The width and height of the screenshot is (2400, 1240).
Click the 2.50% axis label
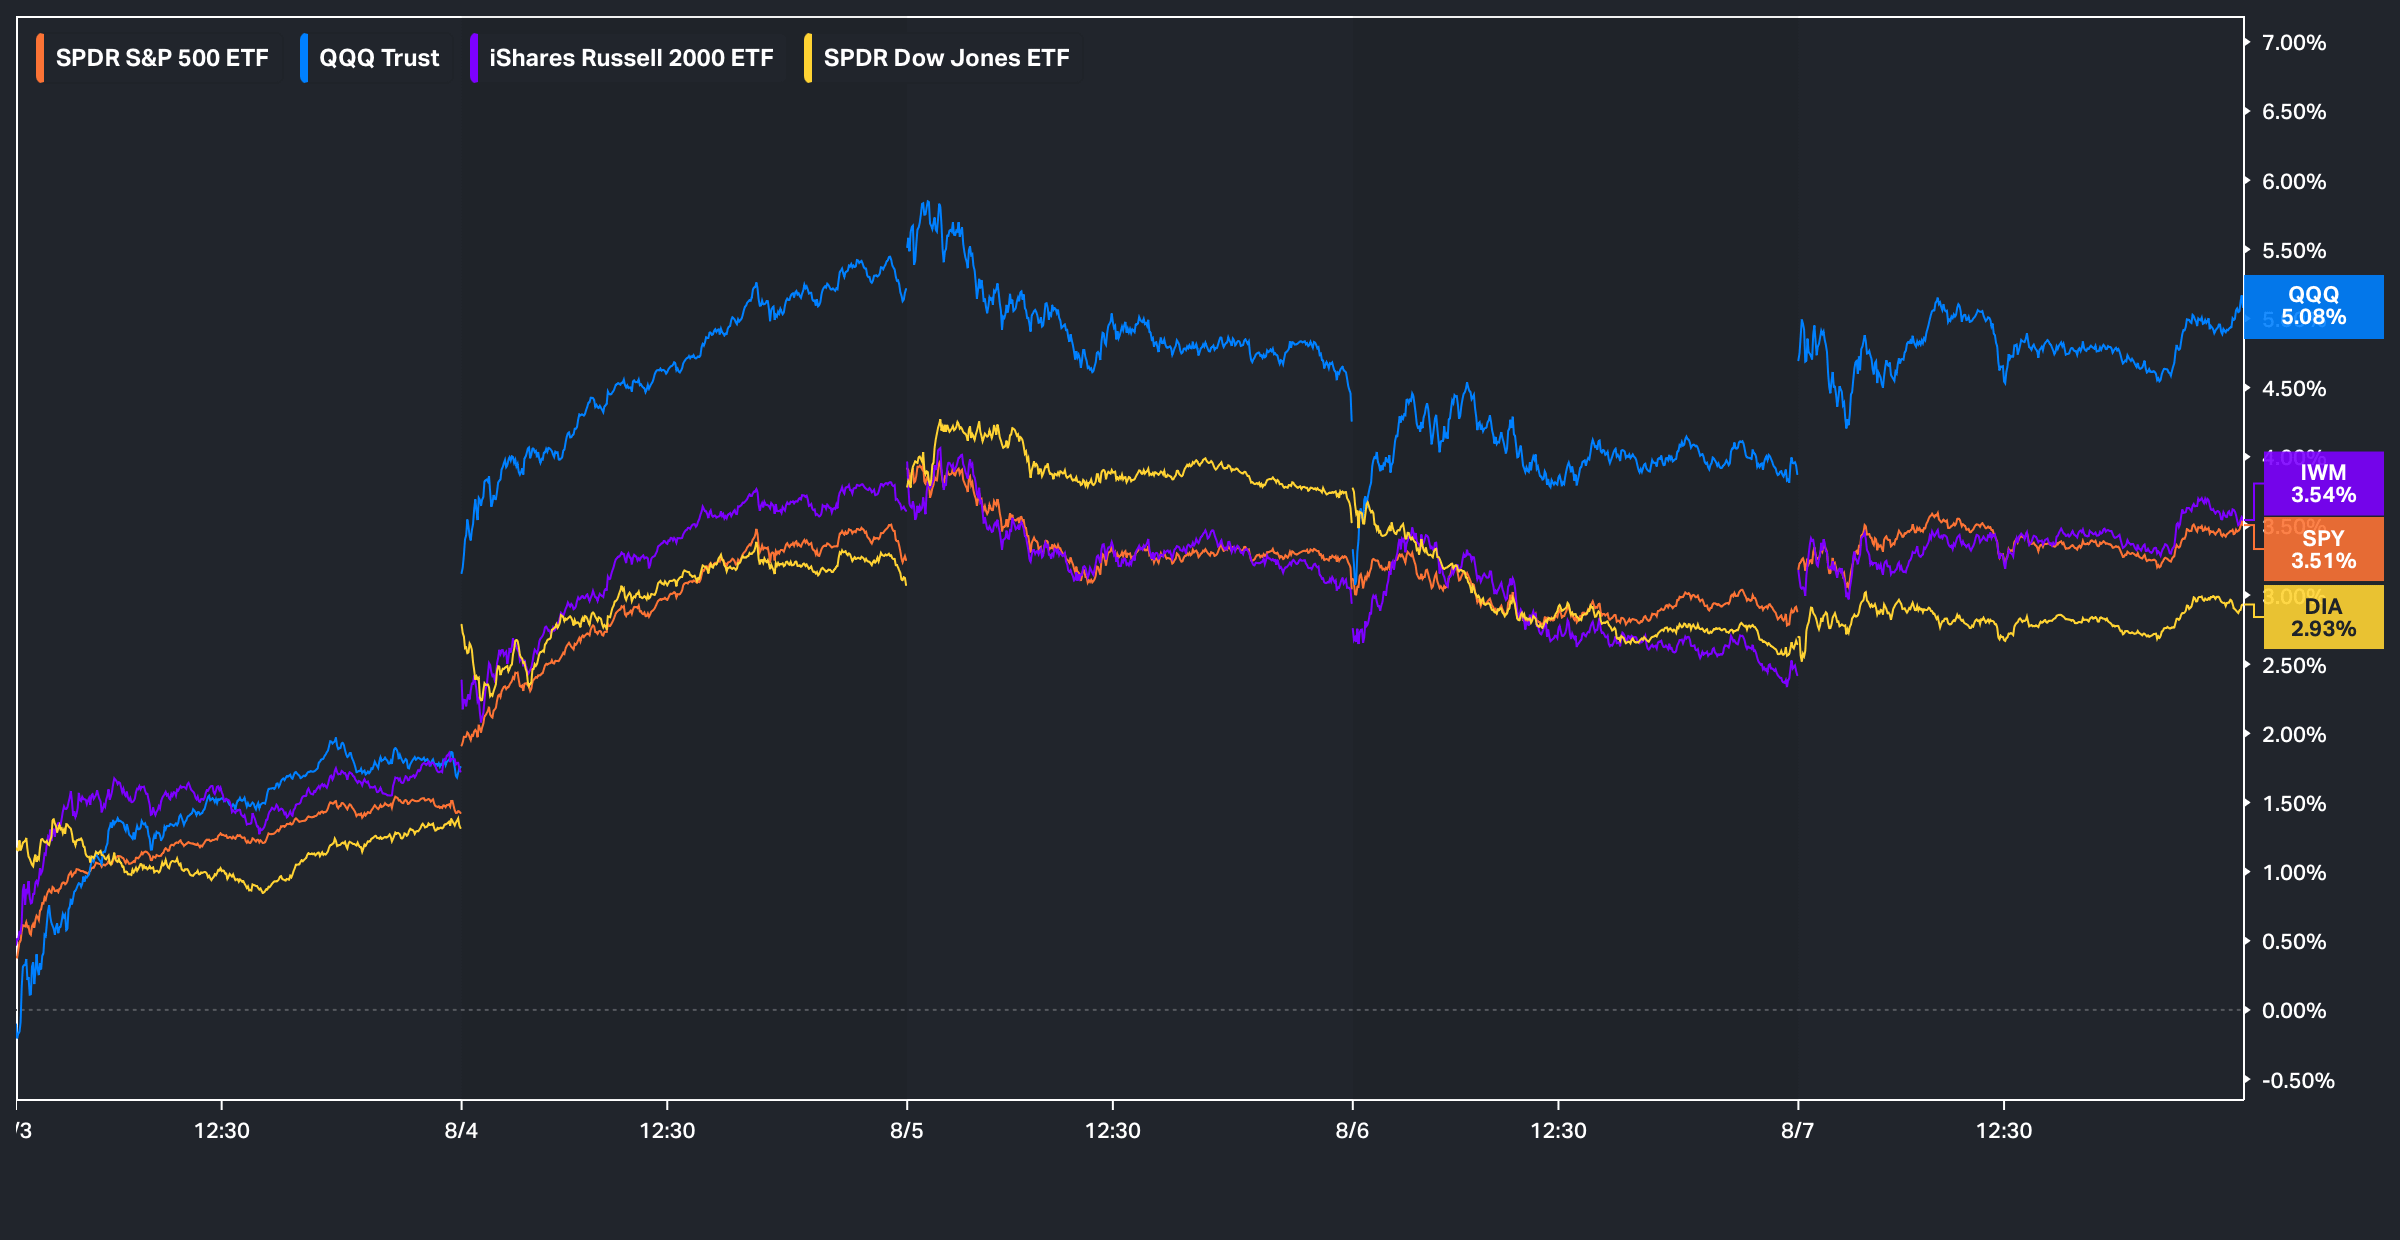[2294, 666]
